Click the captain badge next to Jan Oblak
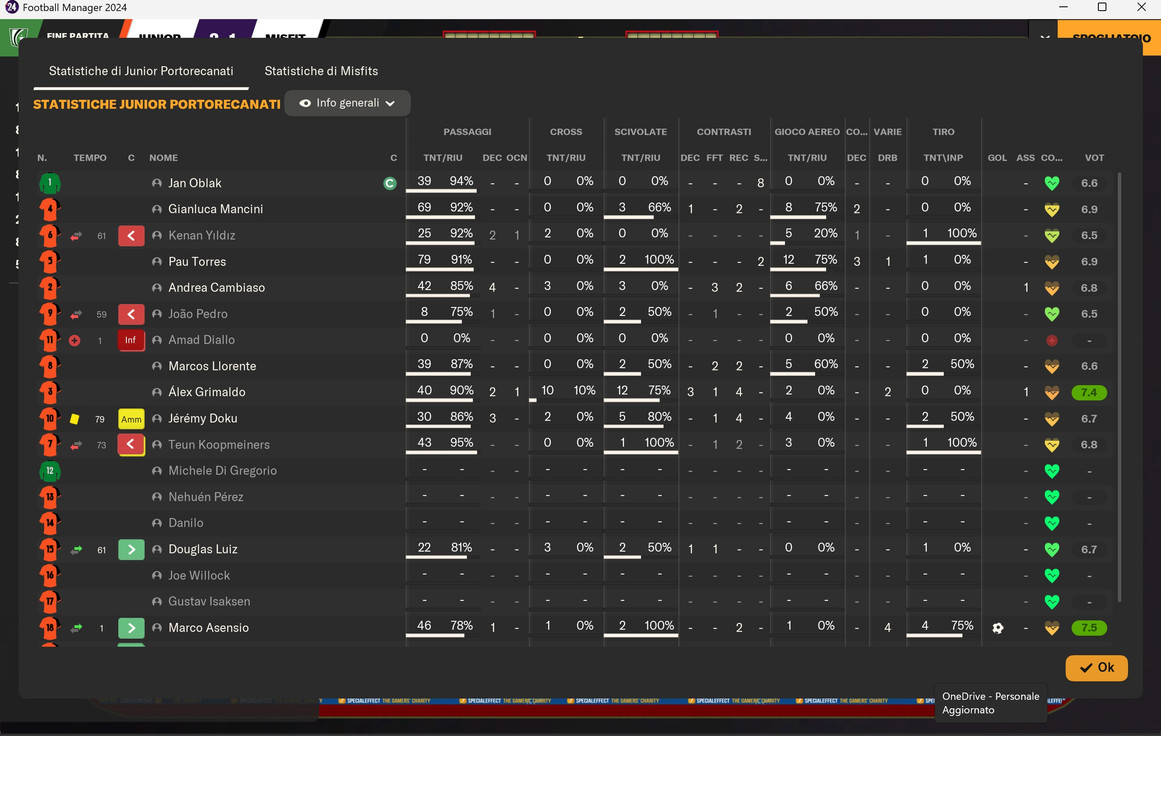Viewport: 1161px width, 800px height. [x=389, y=183]
